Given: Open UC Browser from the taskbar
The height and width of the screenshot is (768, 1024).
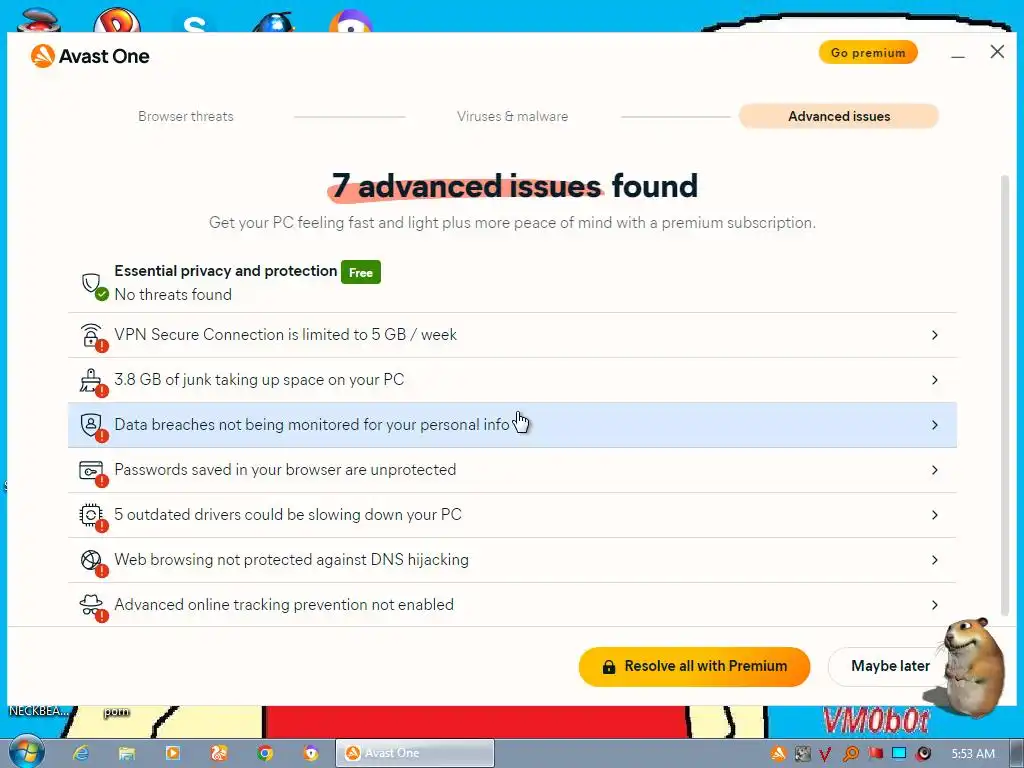Looking at the screenshot, I should coord(219,753).
